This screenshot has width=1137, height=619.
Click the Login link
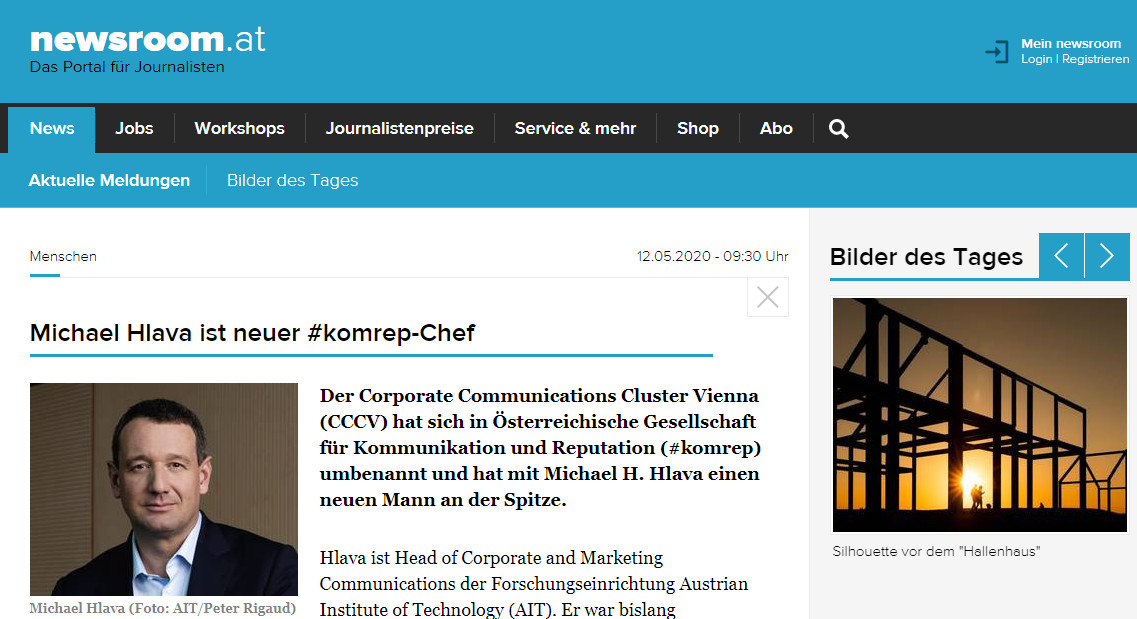click(1036, 60)
